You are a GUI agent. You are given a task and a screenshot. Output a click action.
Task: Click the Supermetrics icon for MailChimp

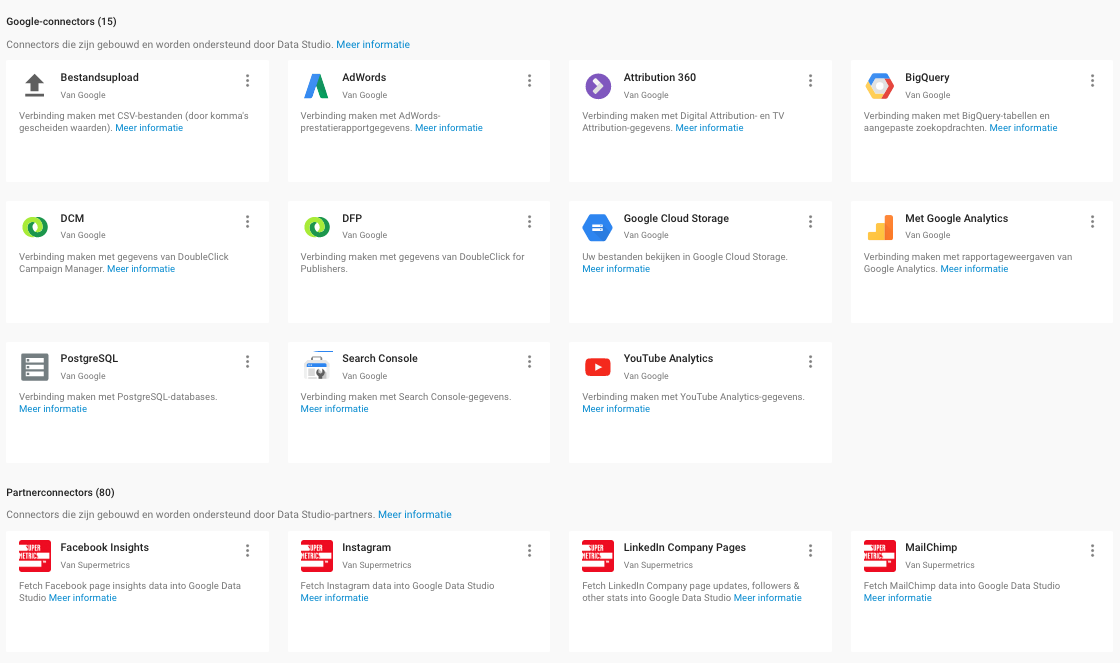[x=879, y=556]
